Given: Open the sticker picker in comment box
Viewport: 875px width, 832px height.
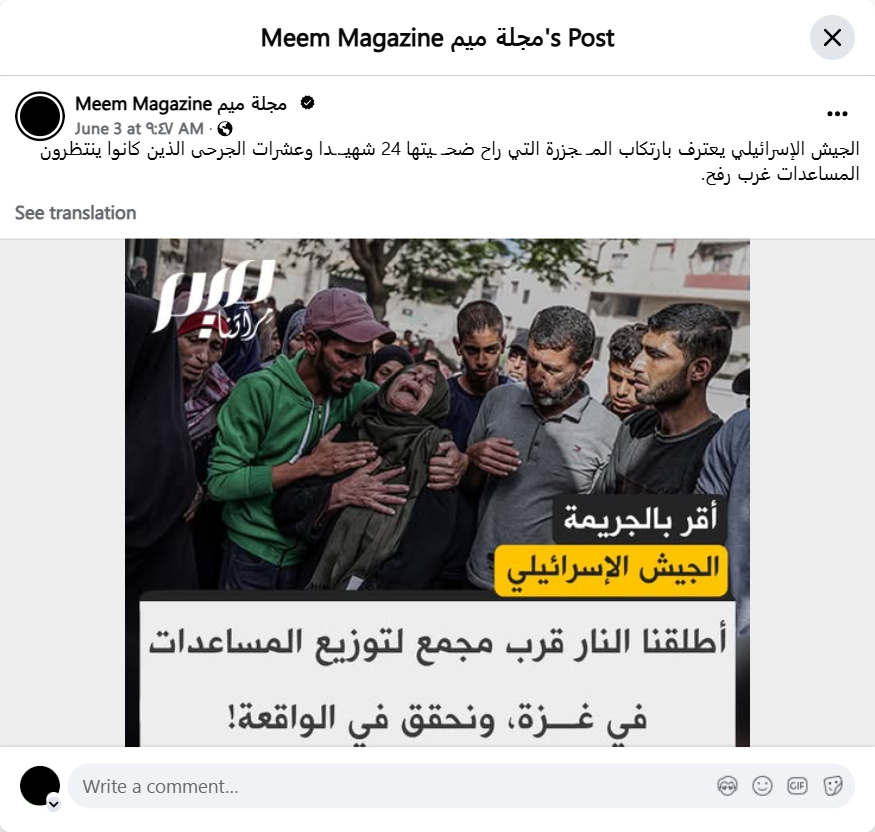Looking at the screenshot, I should click(832, 786).
